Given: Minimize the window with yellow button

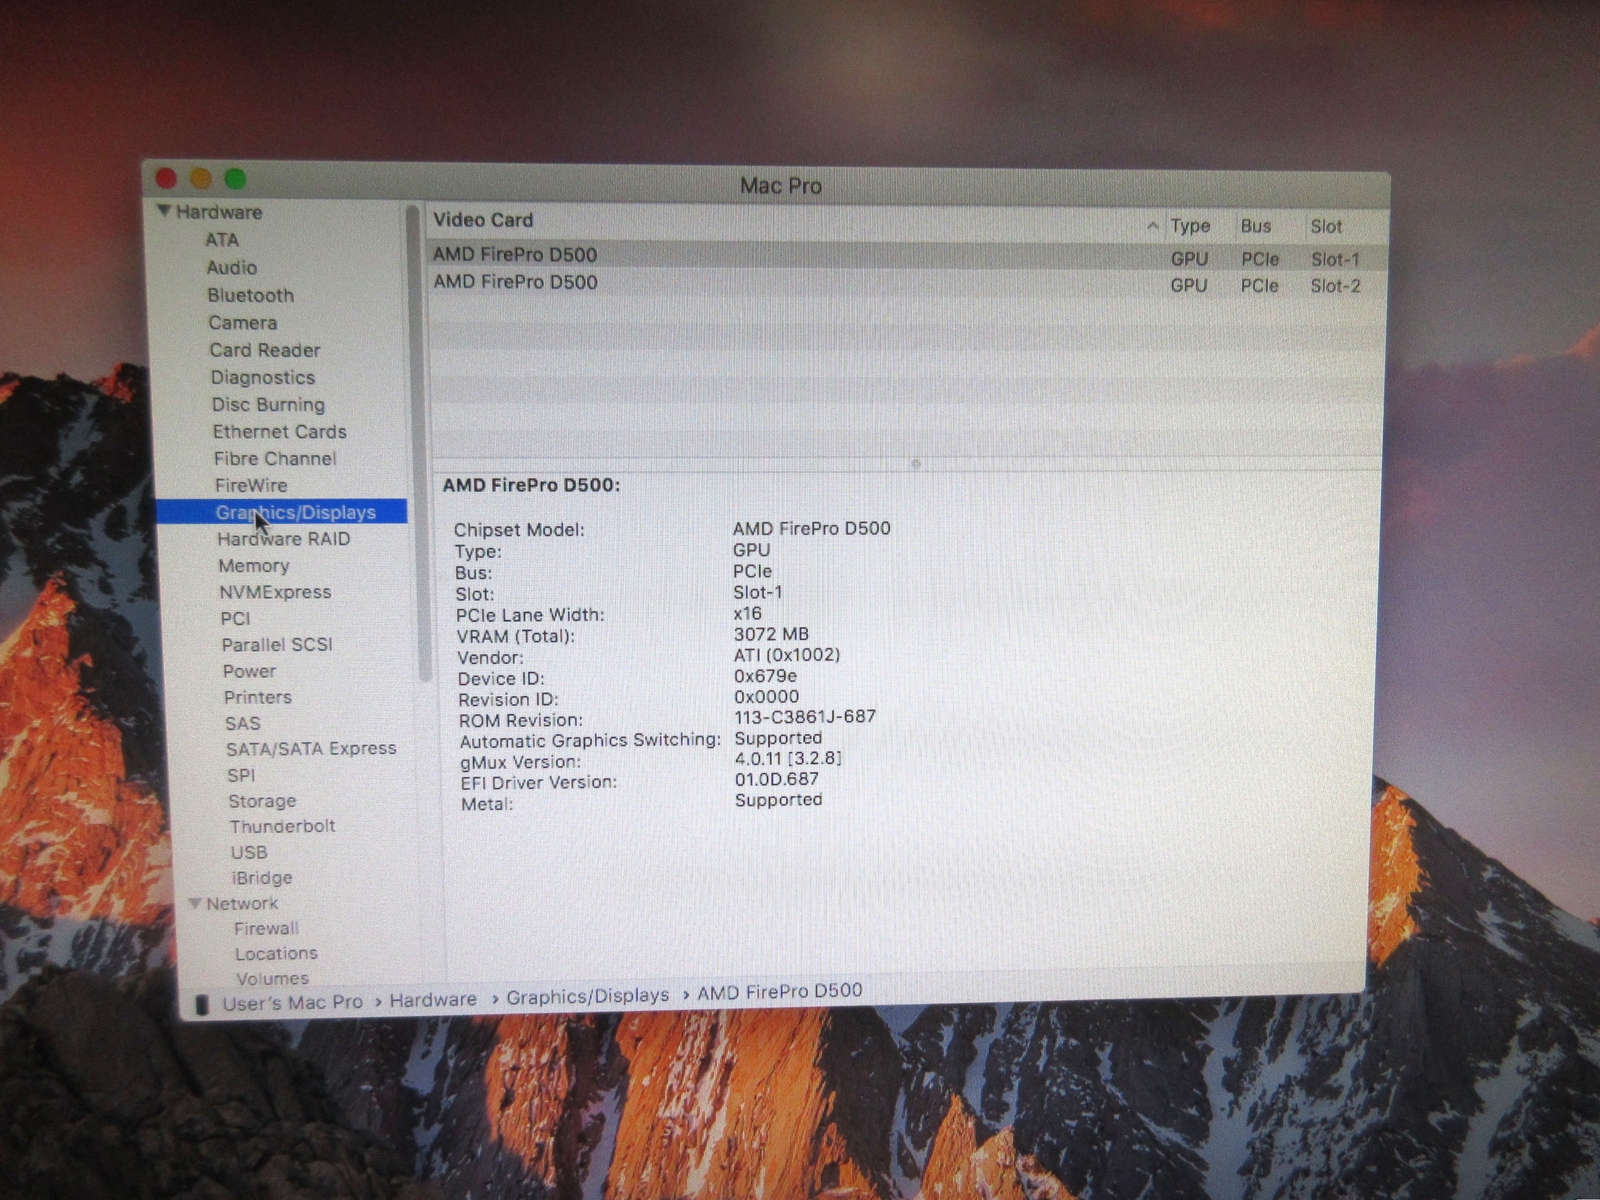Looking at the screenshot, I should pyautogui.click(x=201, y=178).
